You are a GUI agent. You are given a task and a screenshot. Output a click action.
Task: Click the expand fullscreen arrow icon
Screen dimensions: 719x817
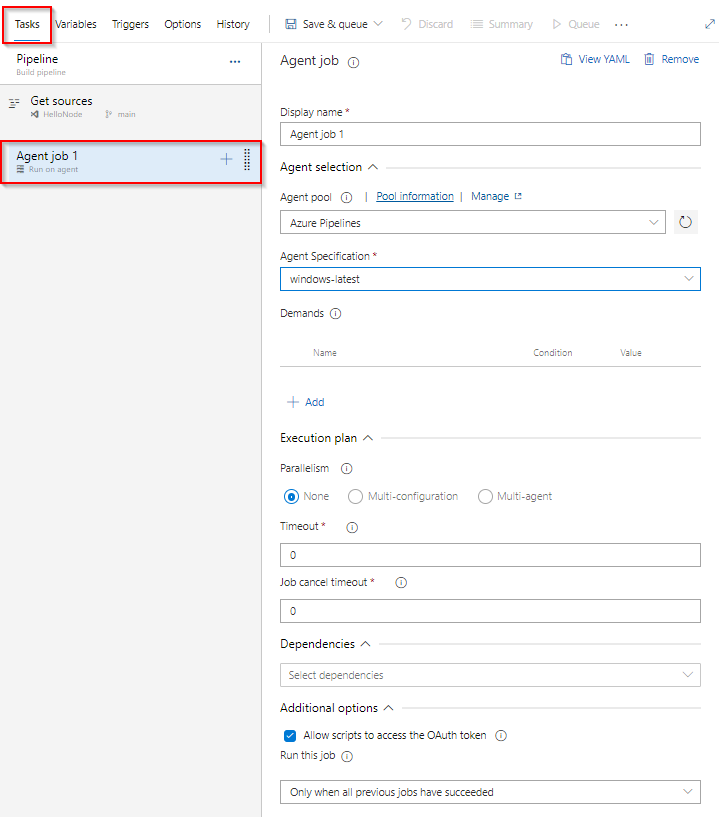coord(709,24)
